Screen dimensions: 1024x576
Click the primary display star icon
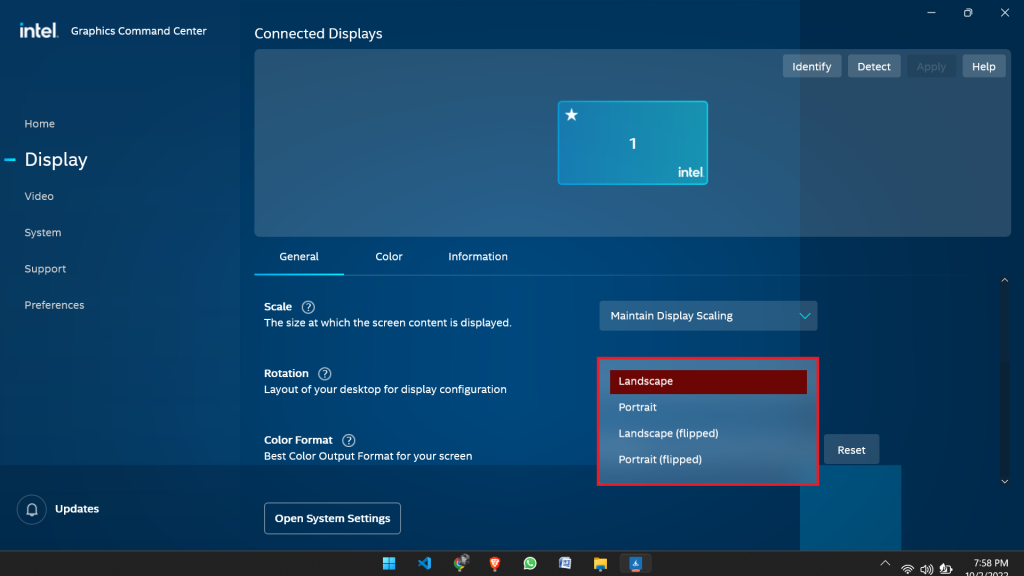(x=571, y=115)
